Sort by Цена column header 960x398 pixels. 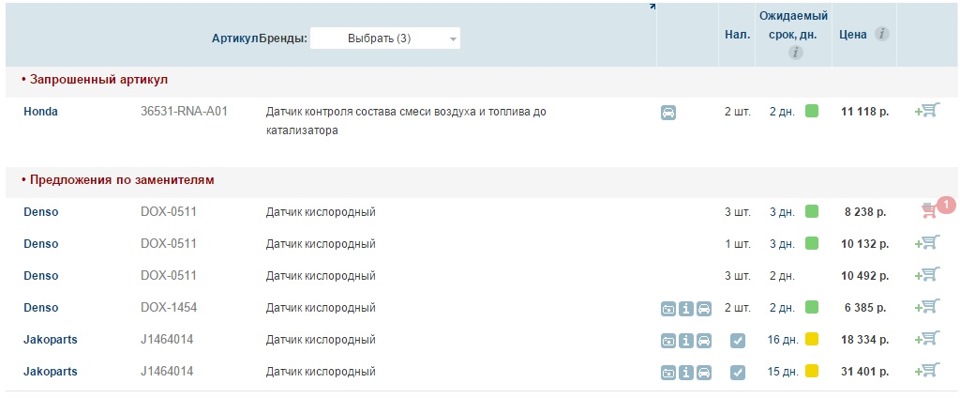click(853, 35)
